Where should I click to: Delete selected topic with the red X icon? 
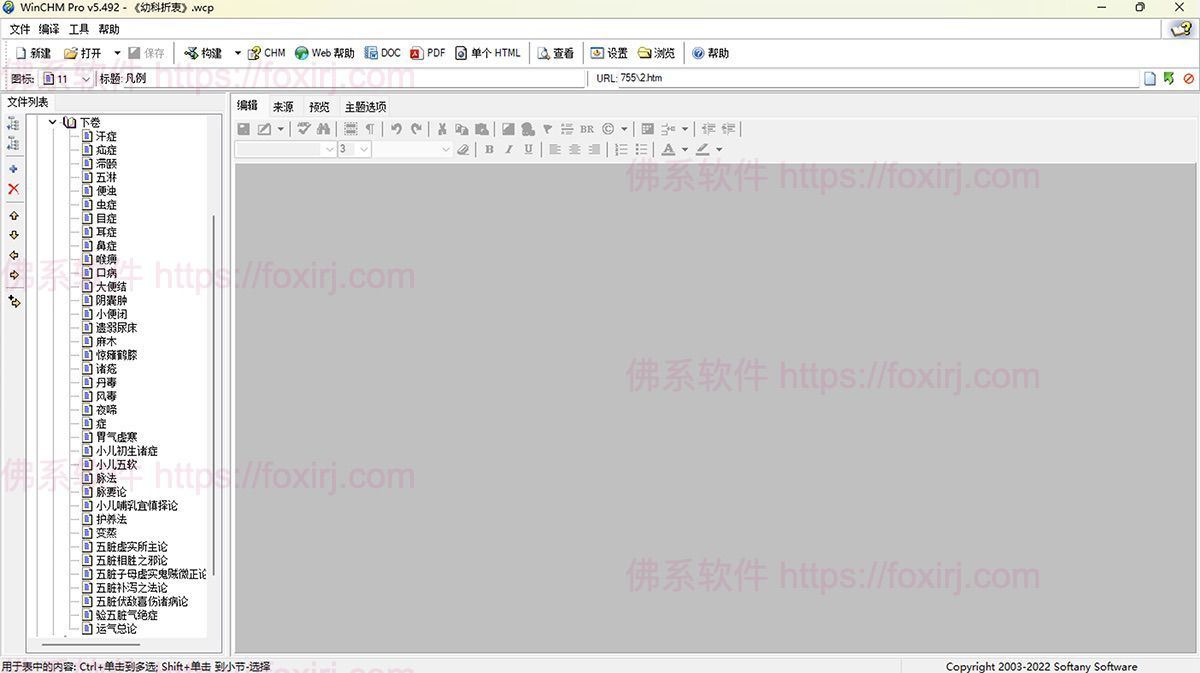pyautogui.click(x=13, y=188)
